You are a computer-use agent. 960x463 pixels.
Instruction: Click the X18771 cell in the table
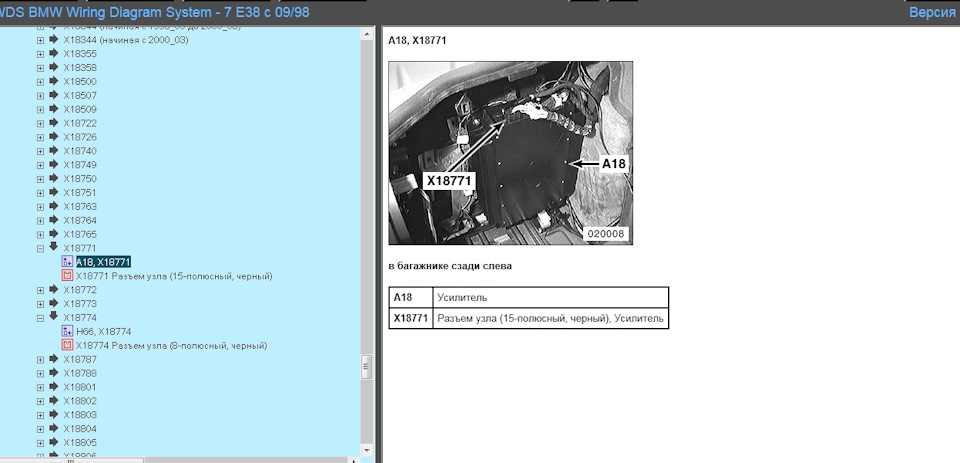point(411,318)
